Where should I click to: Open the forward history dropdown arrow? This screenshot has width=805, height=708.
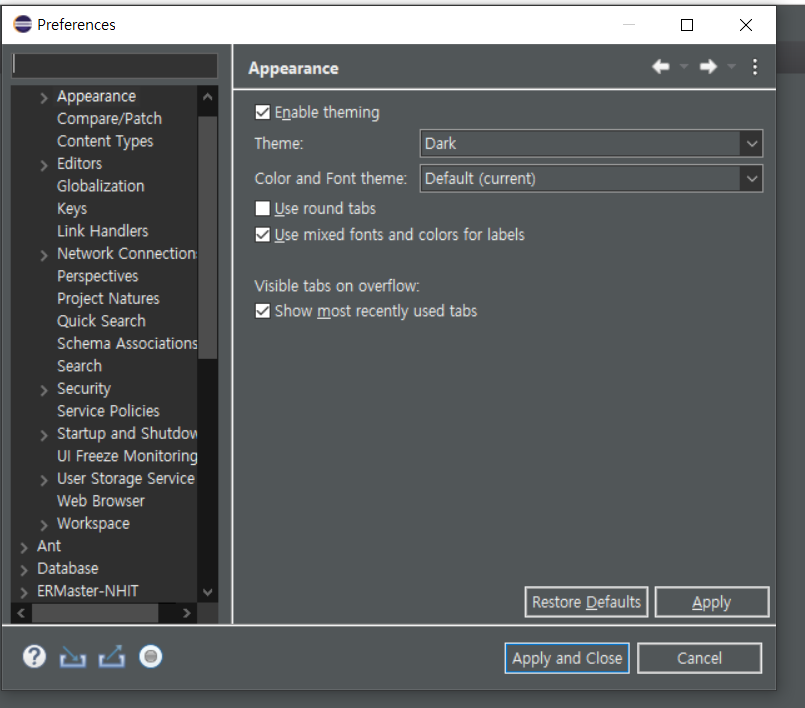point(732,67)
